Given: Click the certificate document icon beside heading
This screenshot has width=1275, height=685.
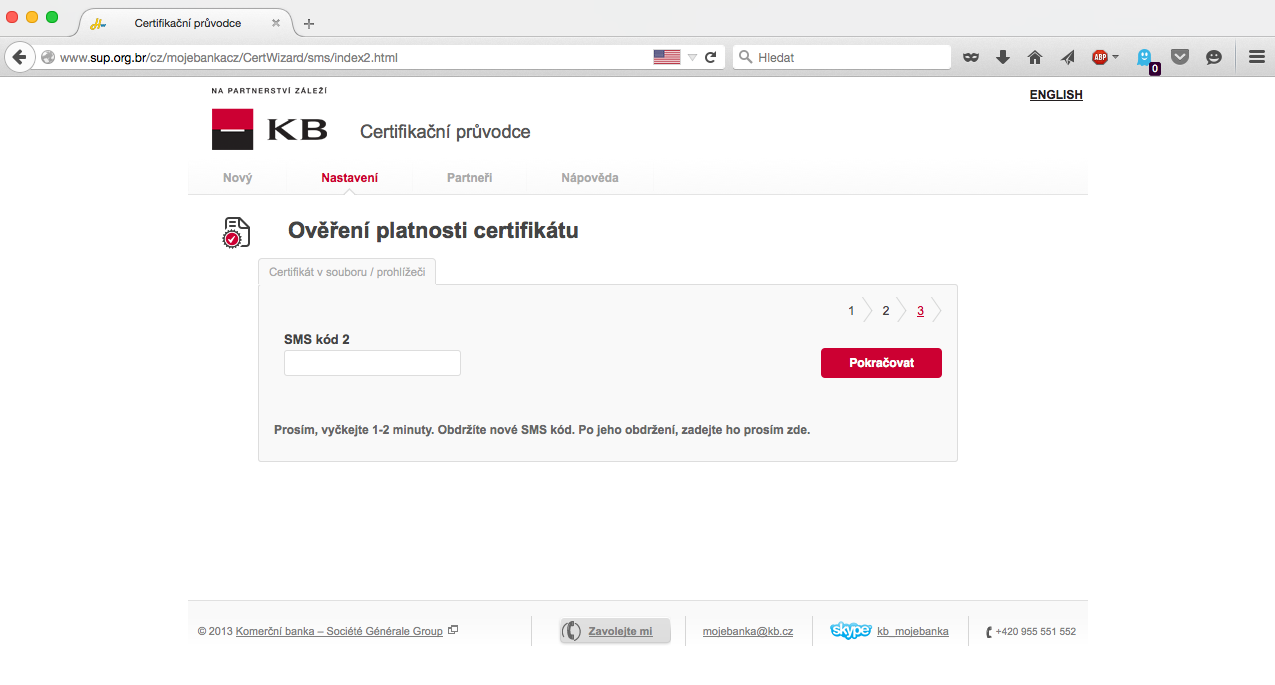Looking at the screenshot, I should click(235, 232).
